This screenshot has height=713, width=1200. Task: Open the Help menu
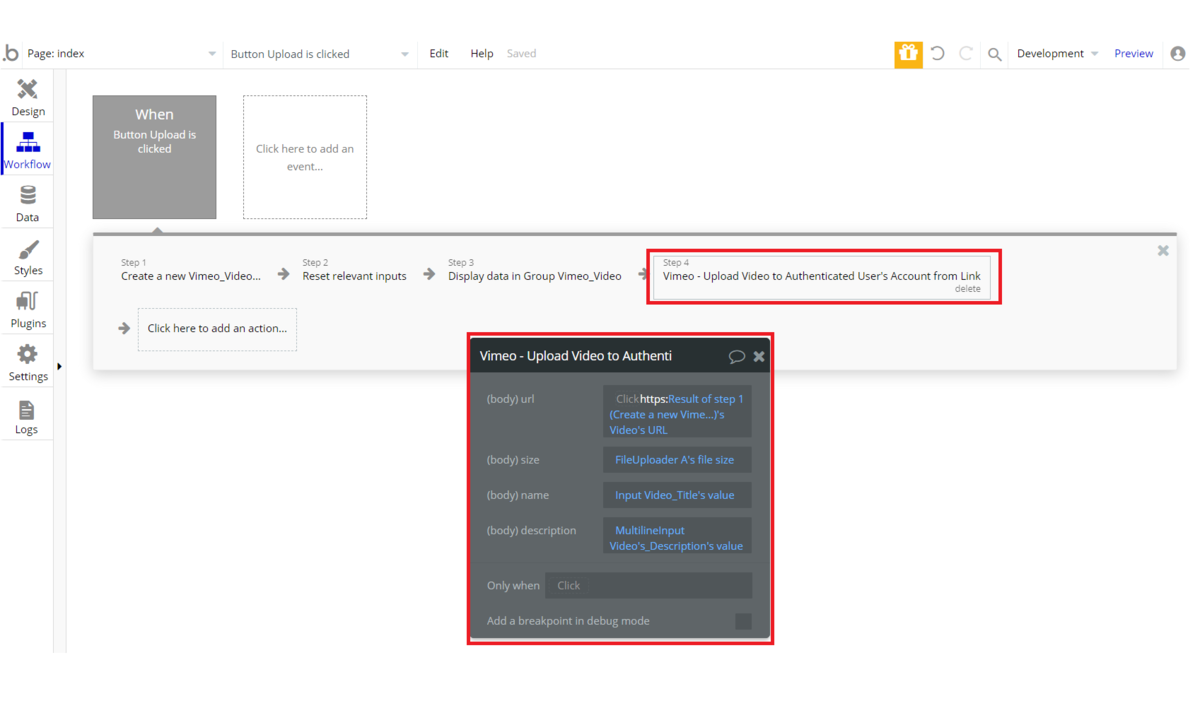pos(482,54)
